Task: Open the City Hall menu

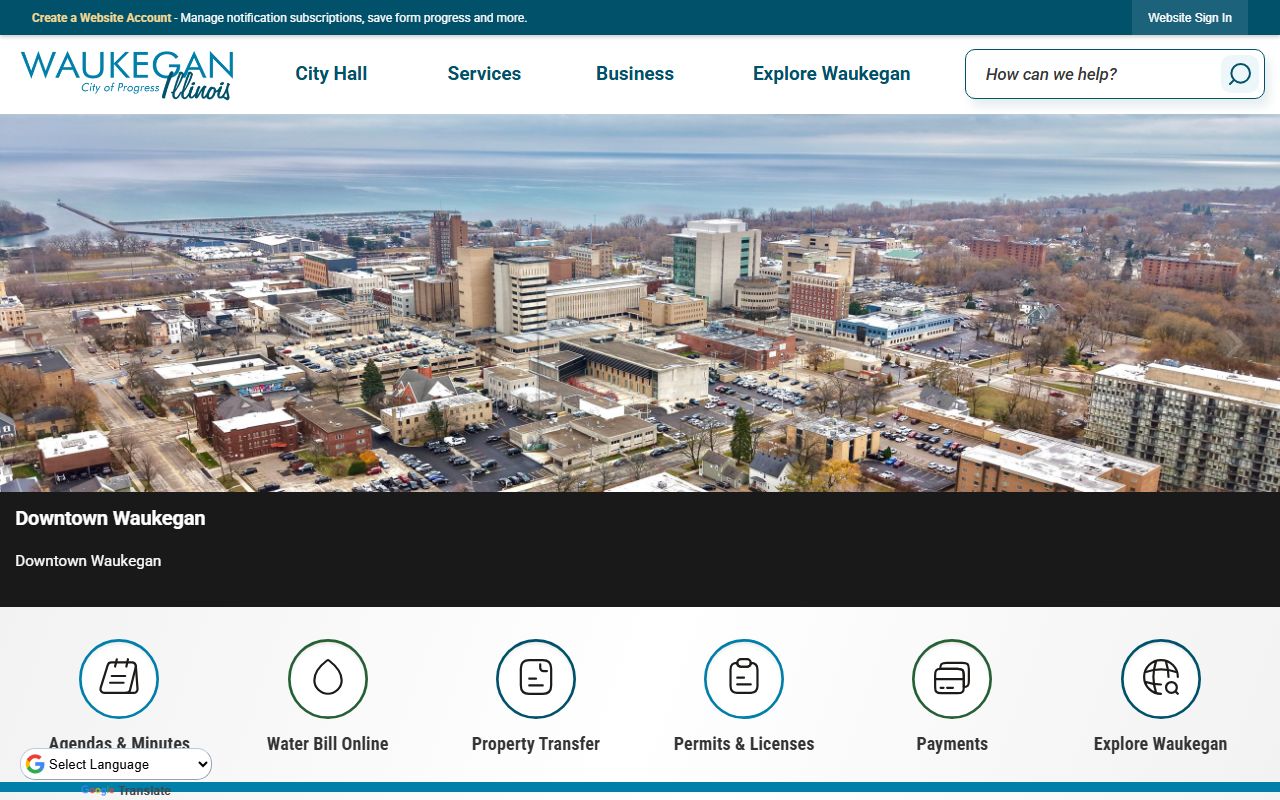Action: 331,74
